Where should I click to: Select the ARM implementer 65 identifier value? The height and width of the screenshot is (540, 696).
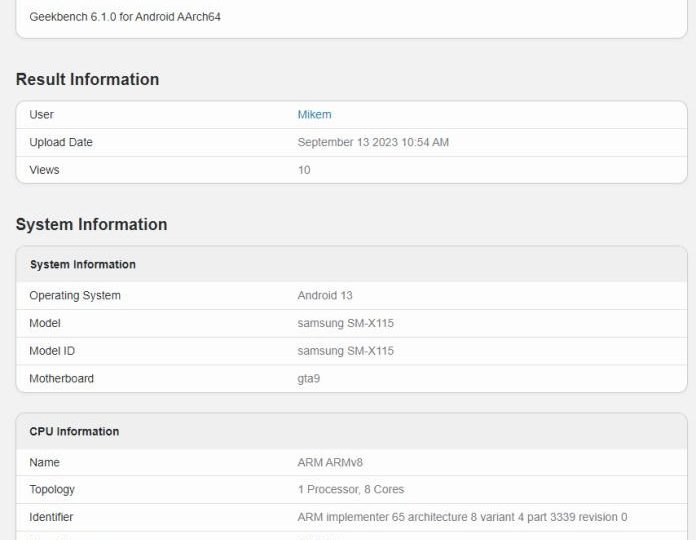(462, 517)
